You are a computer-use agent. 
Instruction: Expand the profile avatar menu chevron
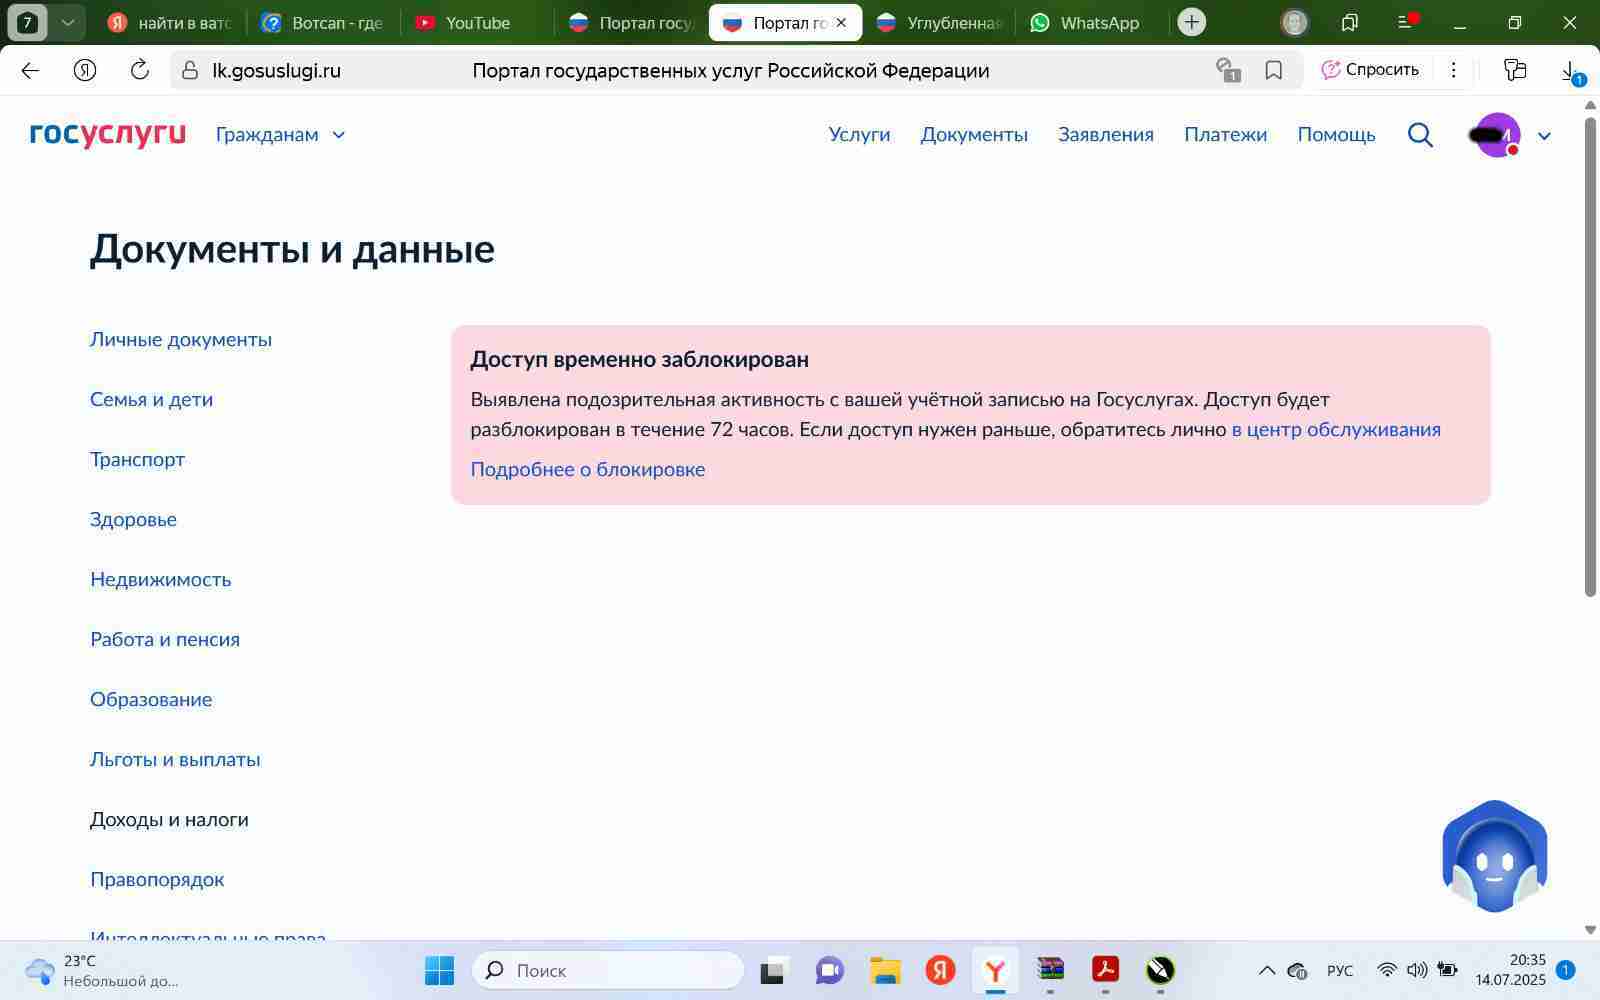[1544, 136]
